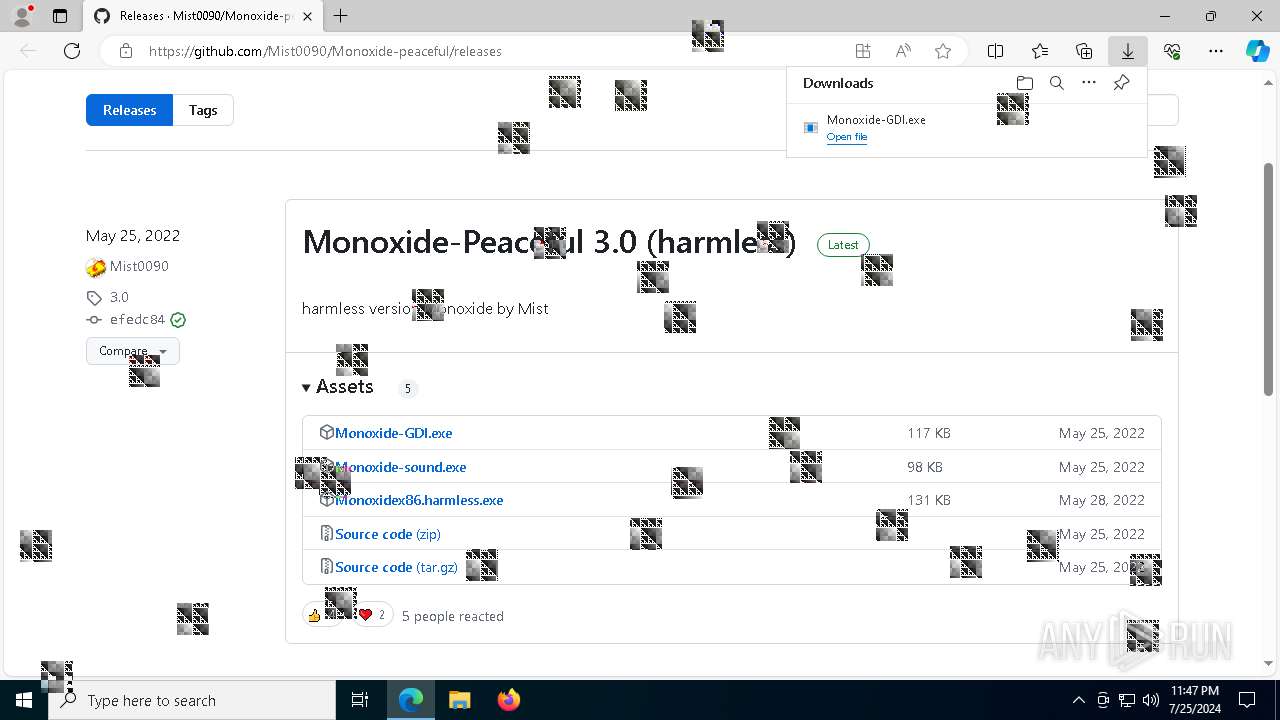Open commit efedc84
1280x720 pixels.
click(x=137, y=320)
